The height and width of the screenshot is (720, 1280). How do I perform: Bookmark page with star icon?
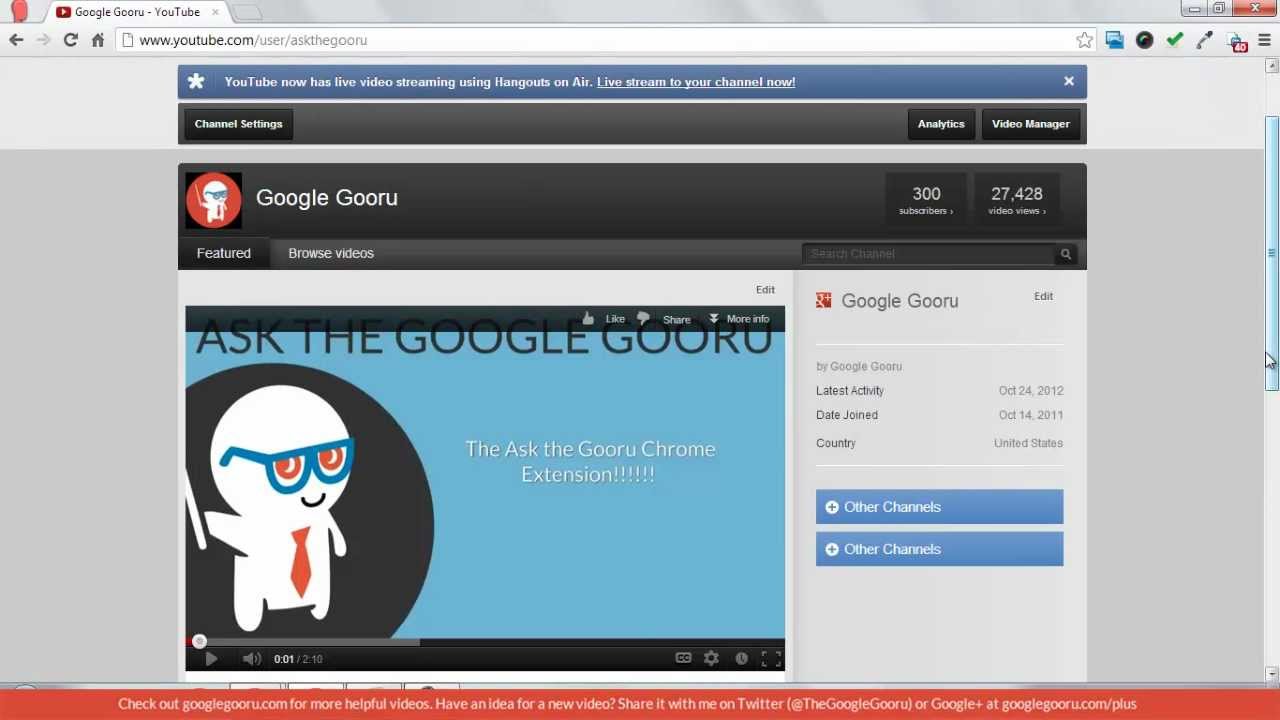[x=1085, y=40]
